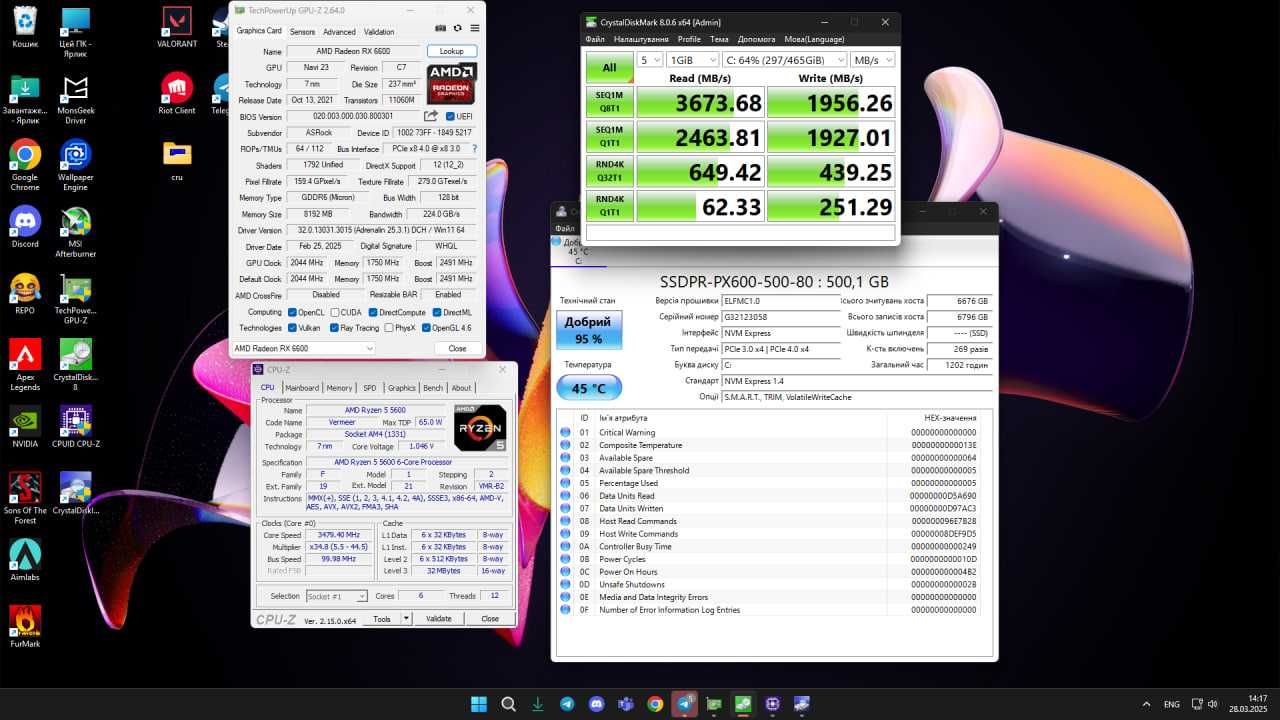Open MonsGeek Driver desktop shortcut
Image resolution: width=1280 pixels, height=720 pixels.
click(76, 99)
